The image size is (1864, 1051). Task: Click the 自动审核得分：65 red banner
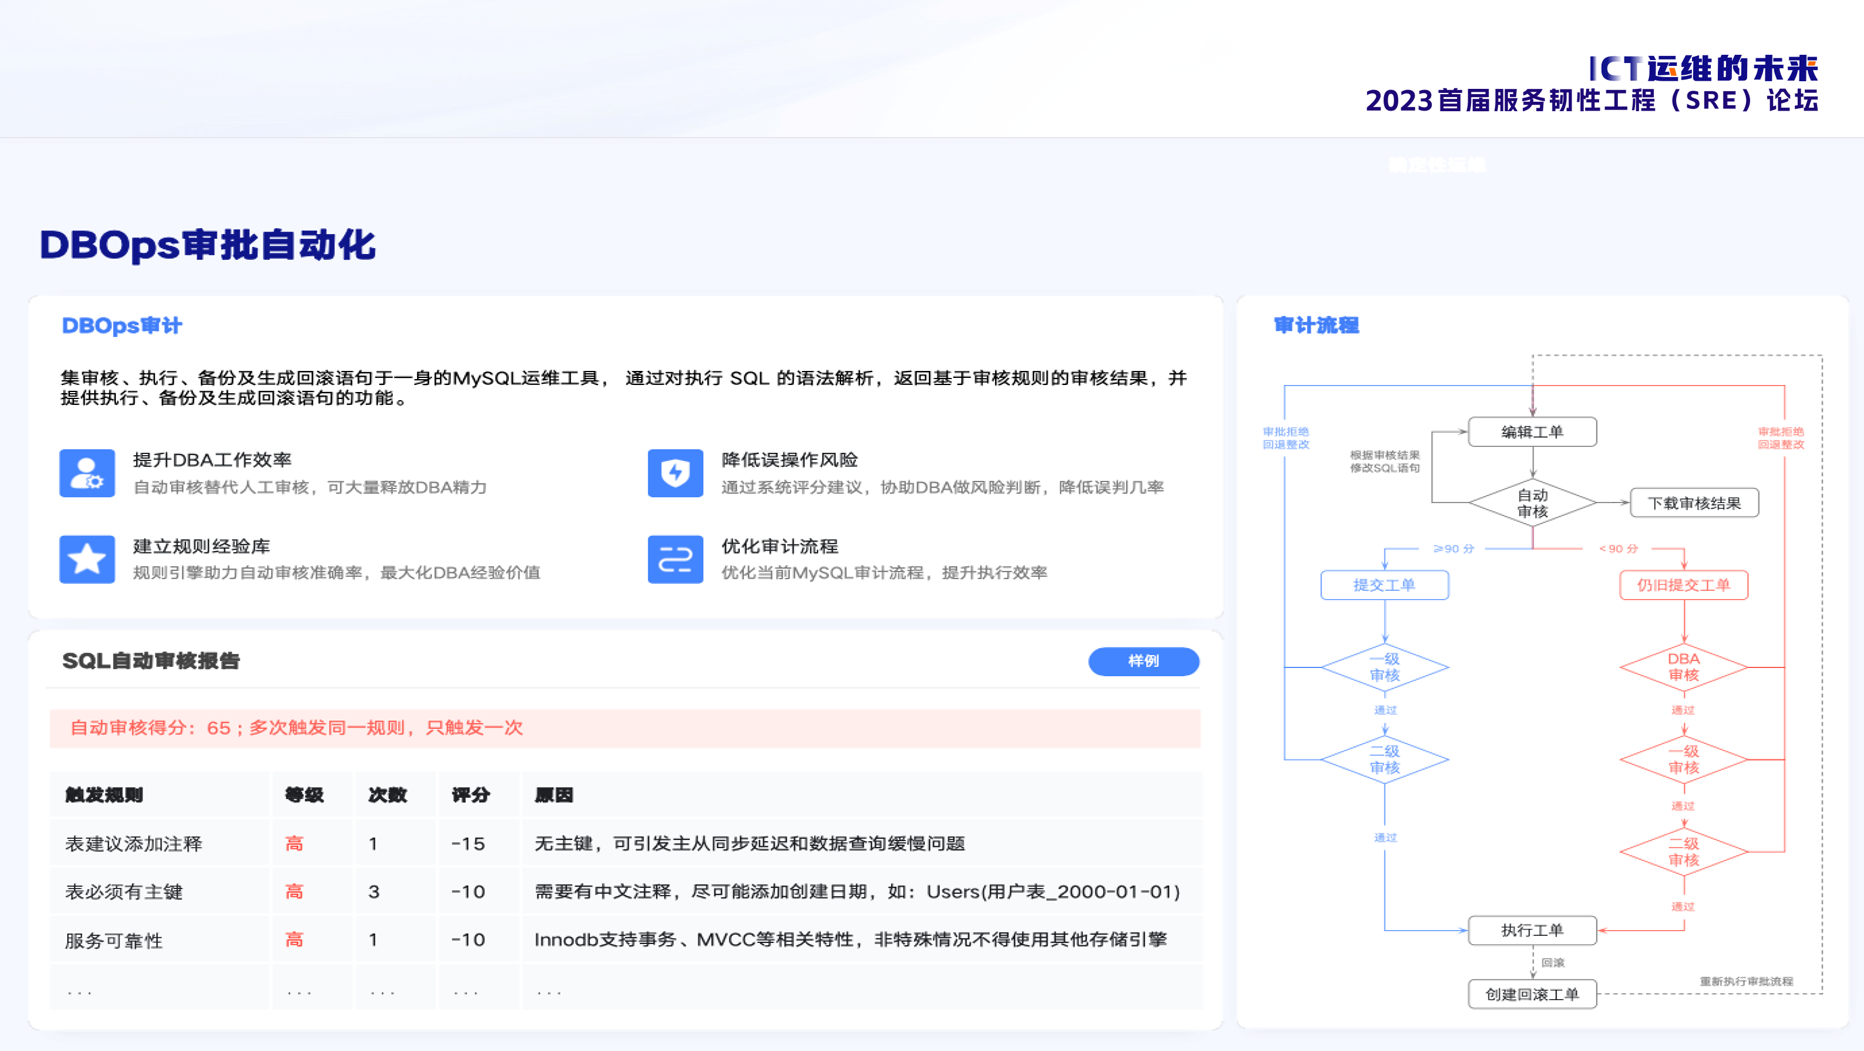[x=625, y=728]
